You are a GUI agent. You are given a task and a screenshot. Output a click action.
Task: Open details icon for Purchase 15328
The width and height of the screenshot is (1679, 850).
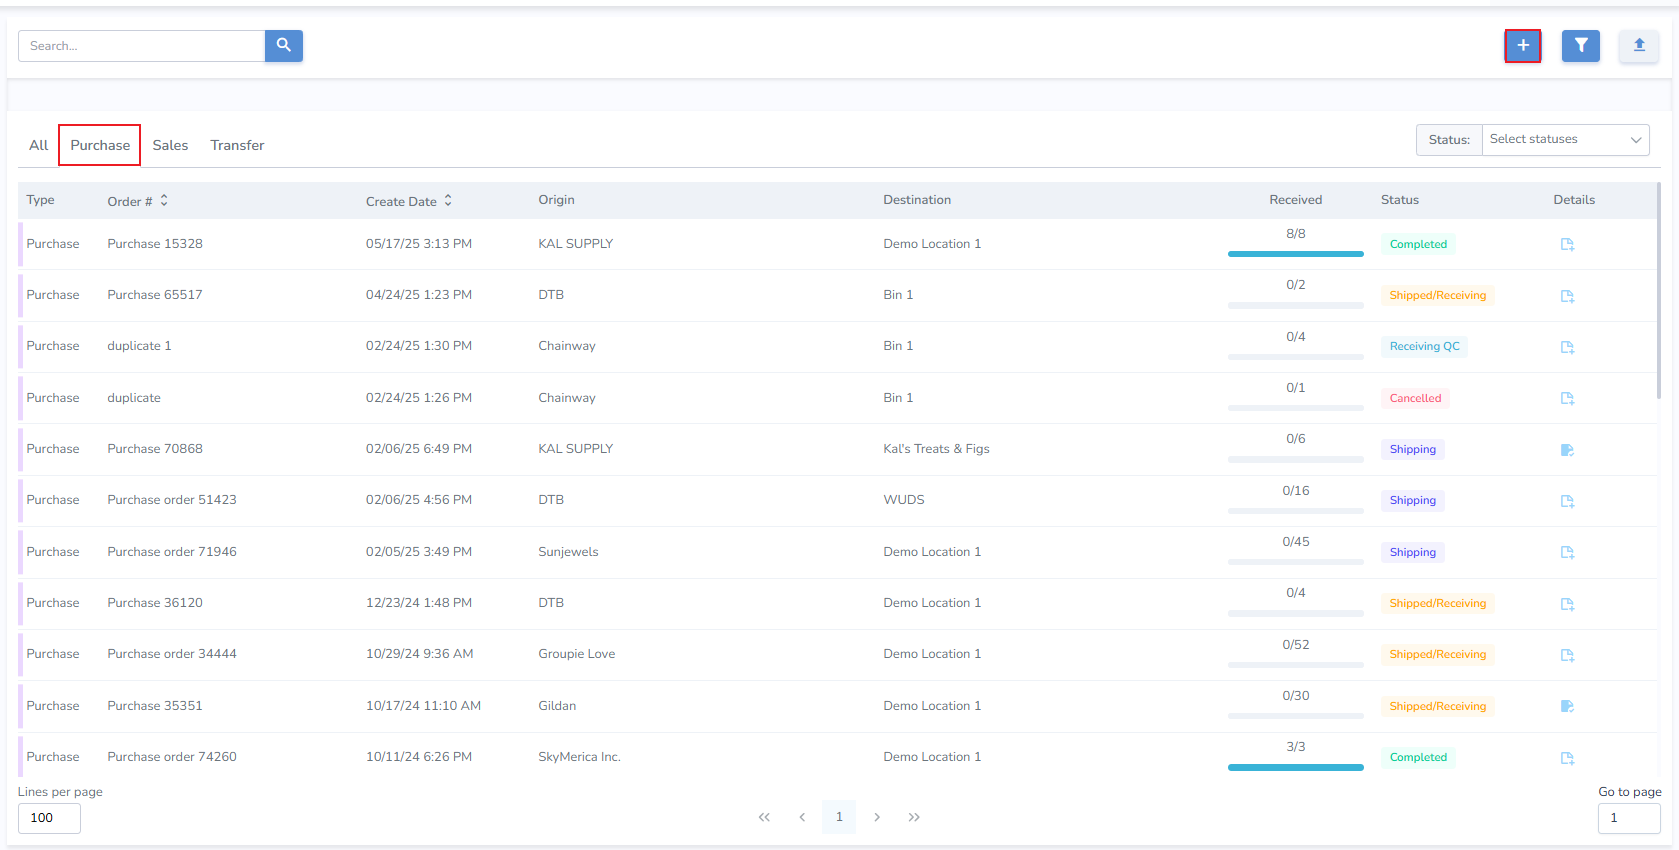tap(1567, 244)
